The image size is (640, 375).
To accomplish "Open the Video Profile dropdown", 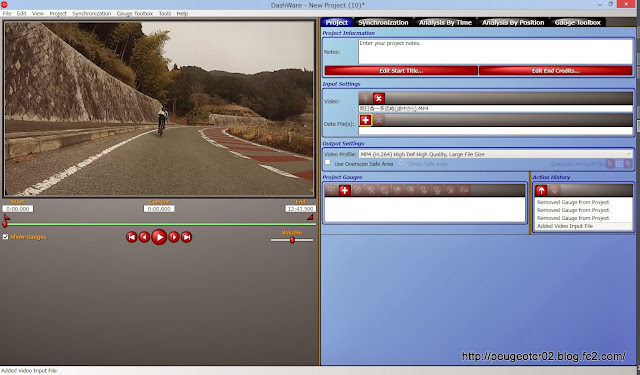I will coord(496,154).
